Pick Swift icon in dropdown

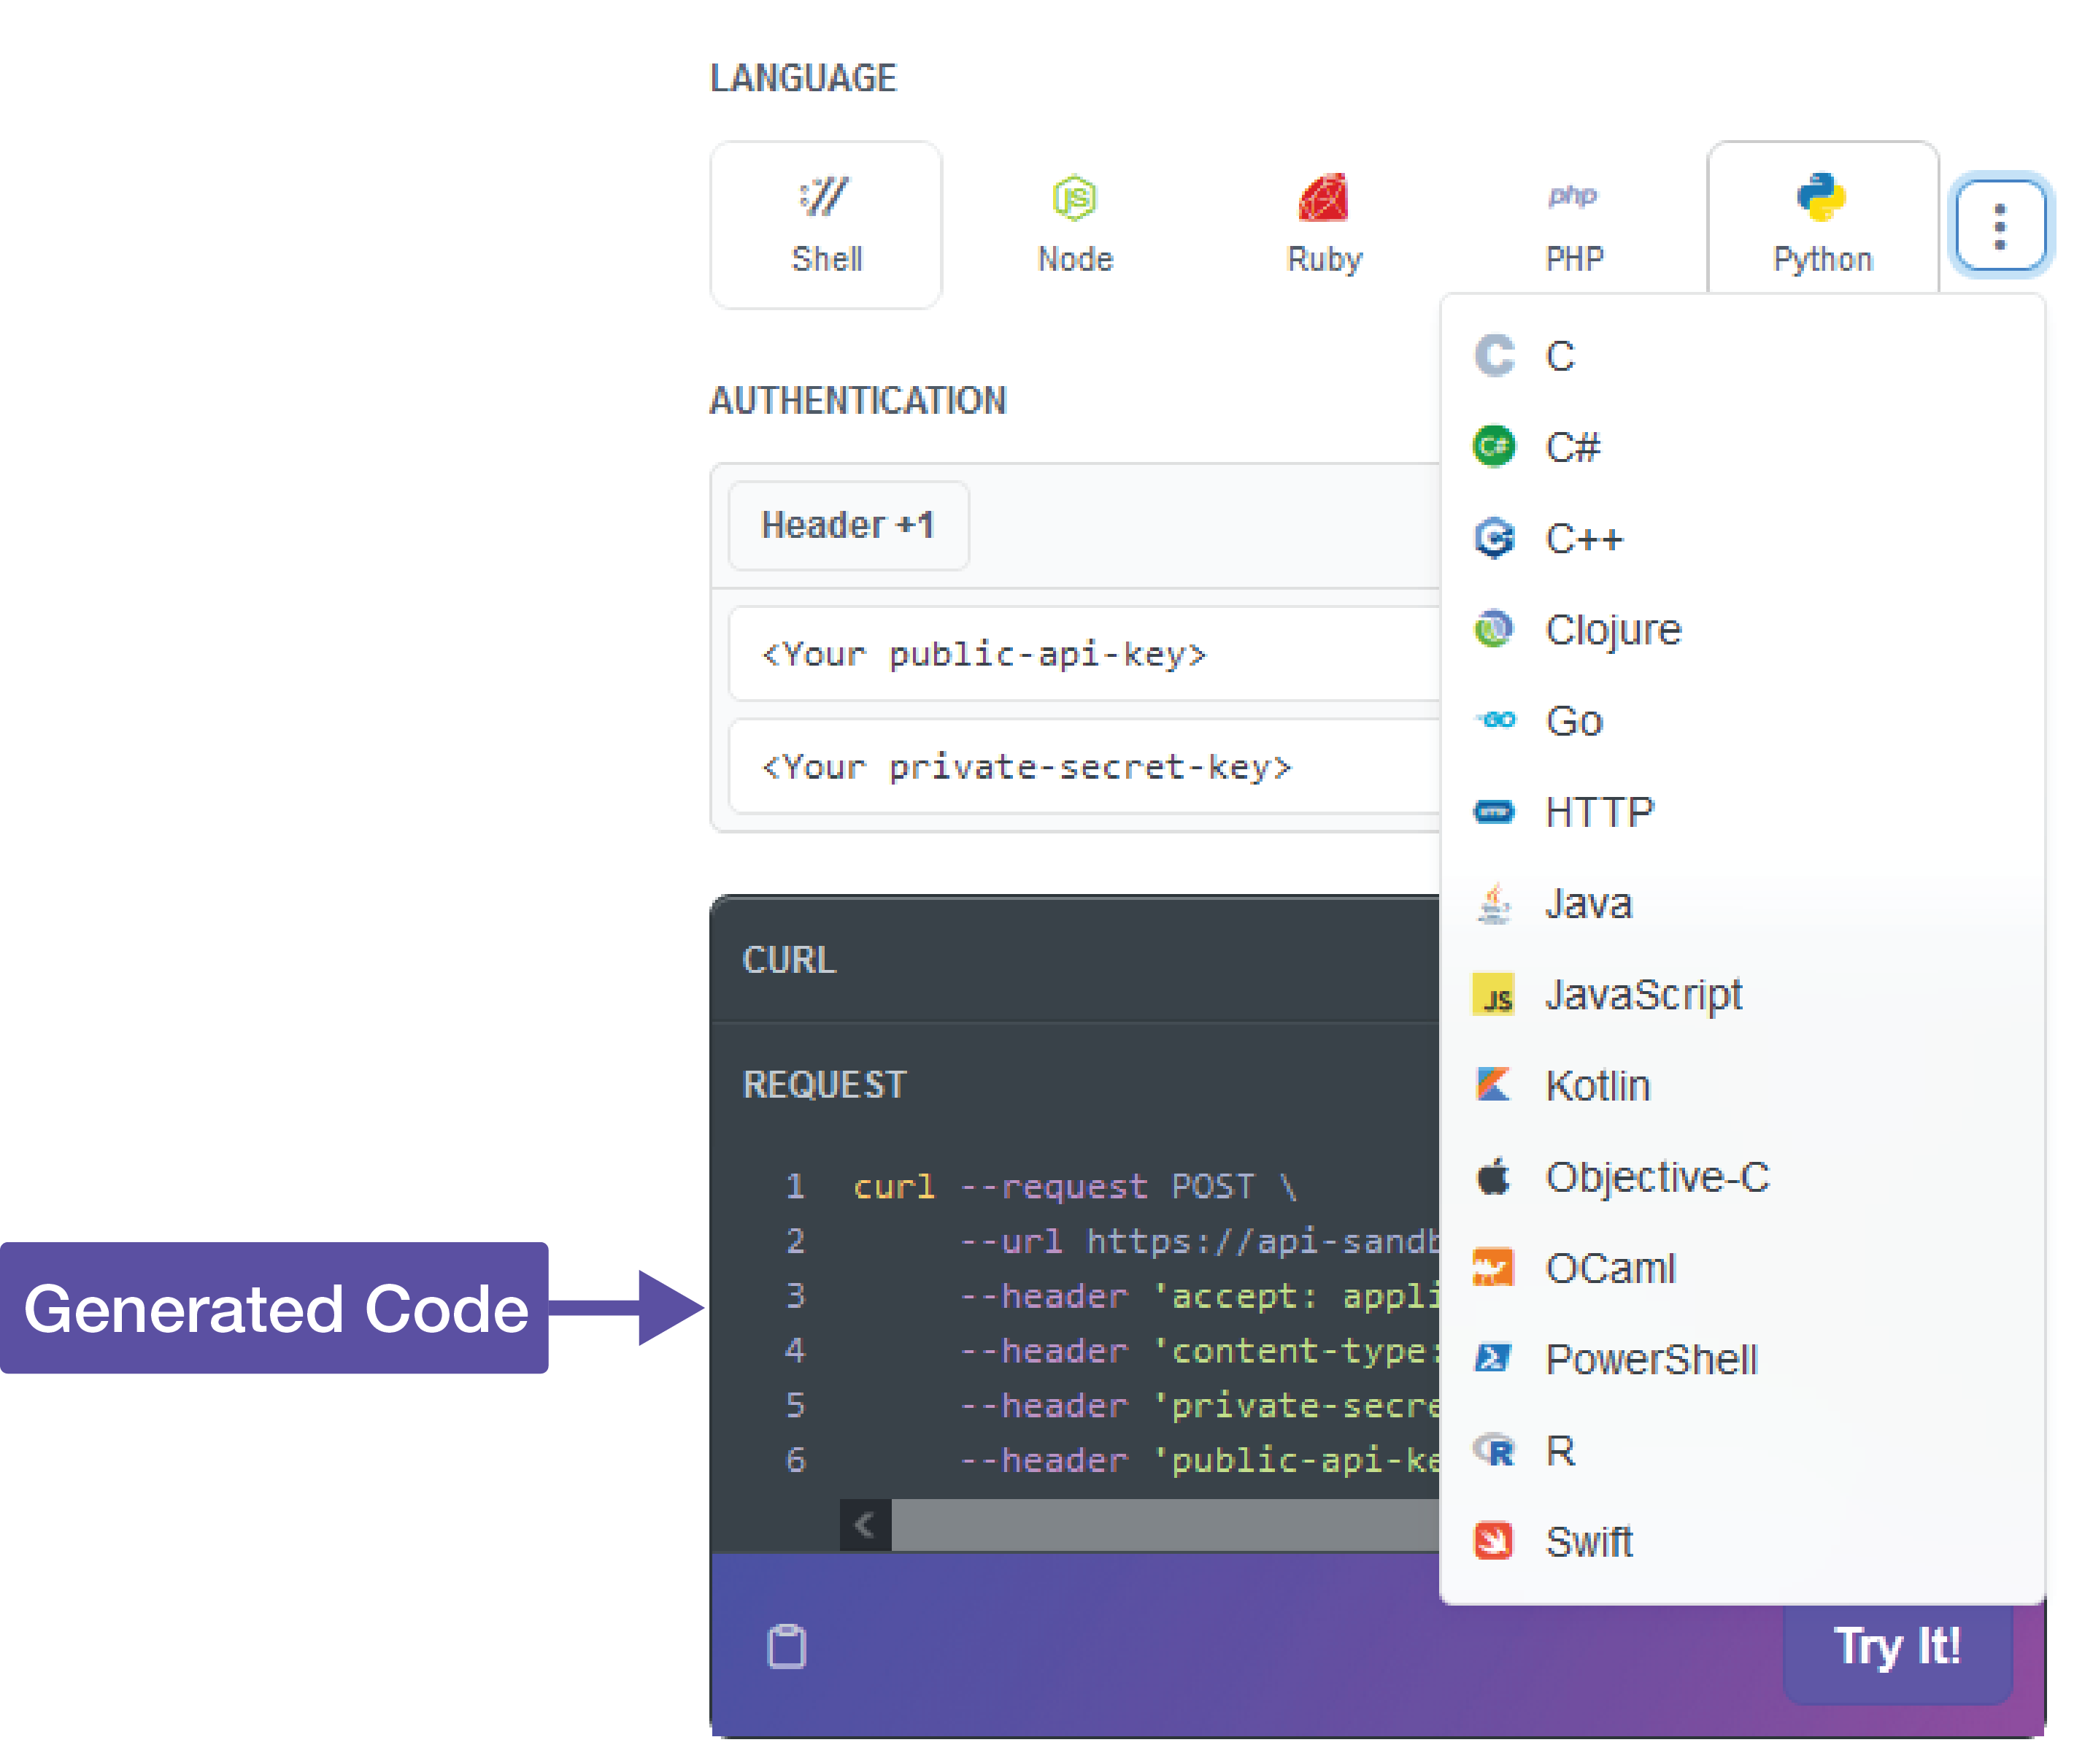coord(1494,1541)
